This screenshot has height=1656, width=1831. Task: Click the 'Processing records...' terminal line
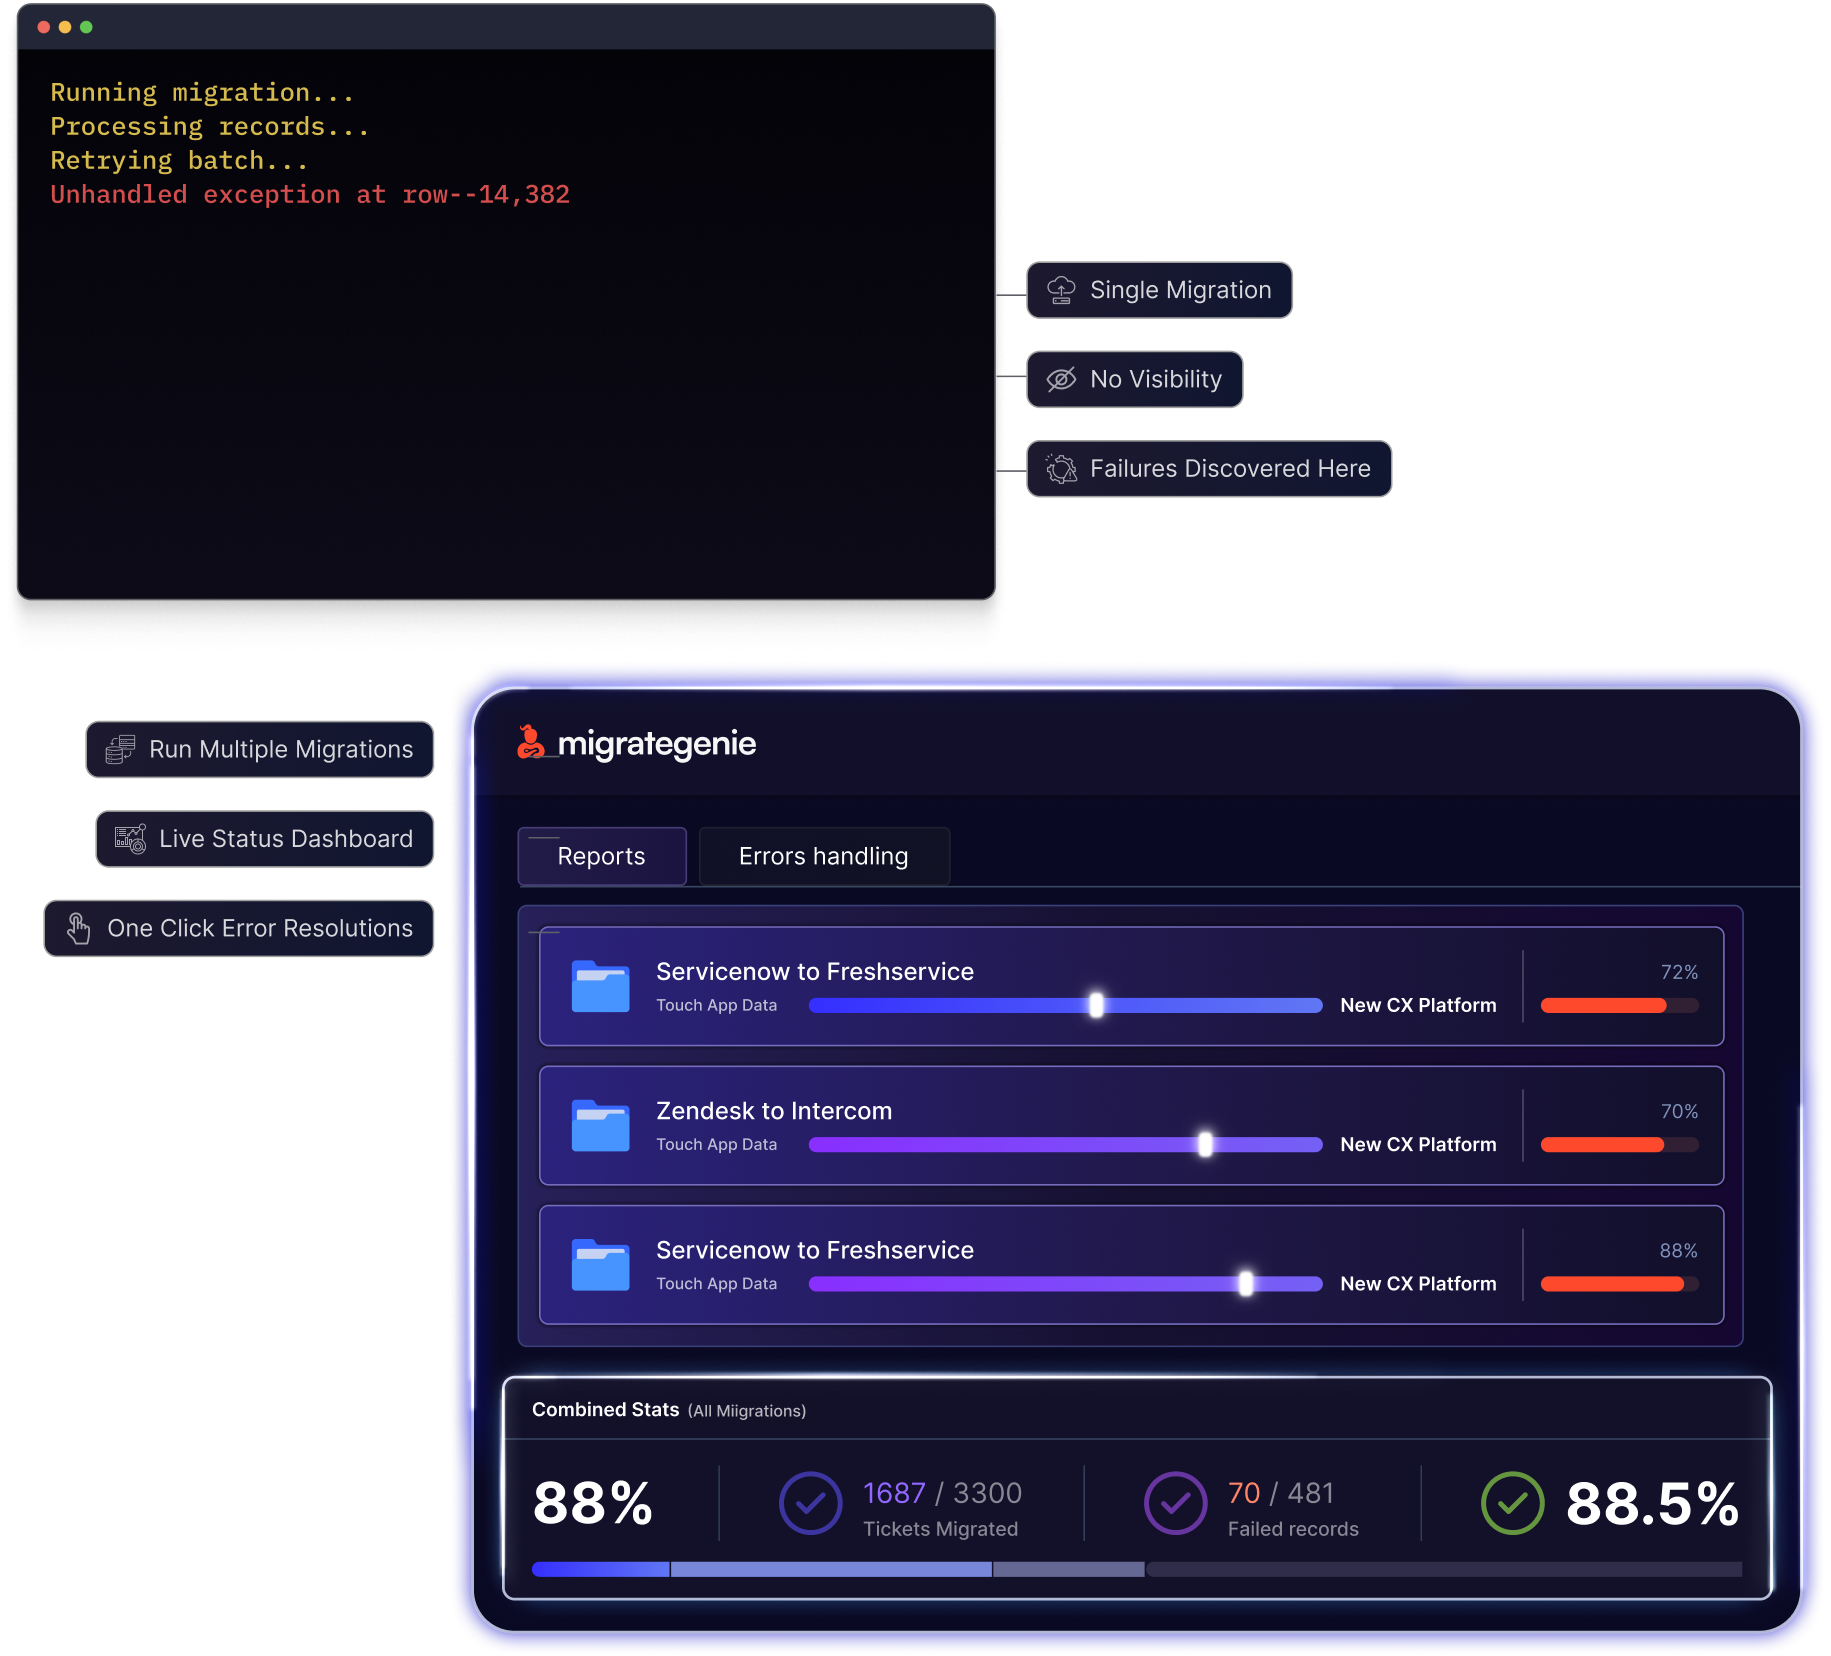210,126
